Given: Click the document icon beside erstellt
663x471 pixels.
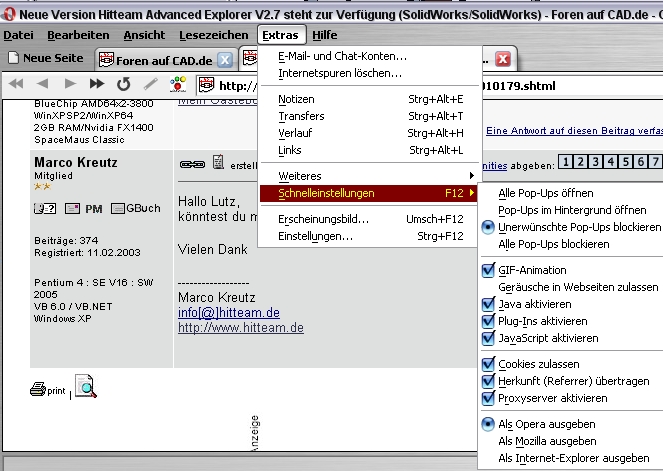Looking at the screenshot, I should click(x=218, y=162).
